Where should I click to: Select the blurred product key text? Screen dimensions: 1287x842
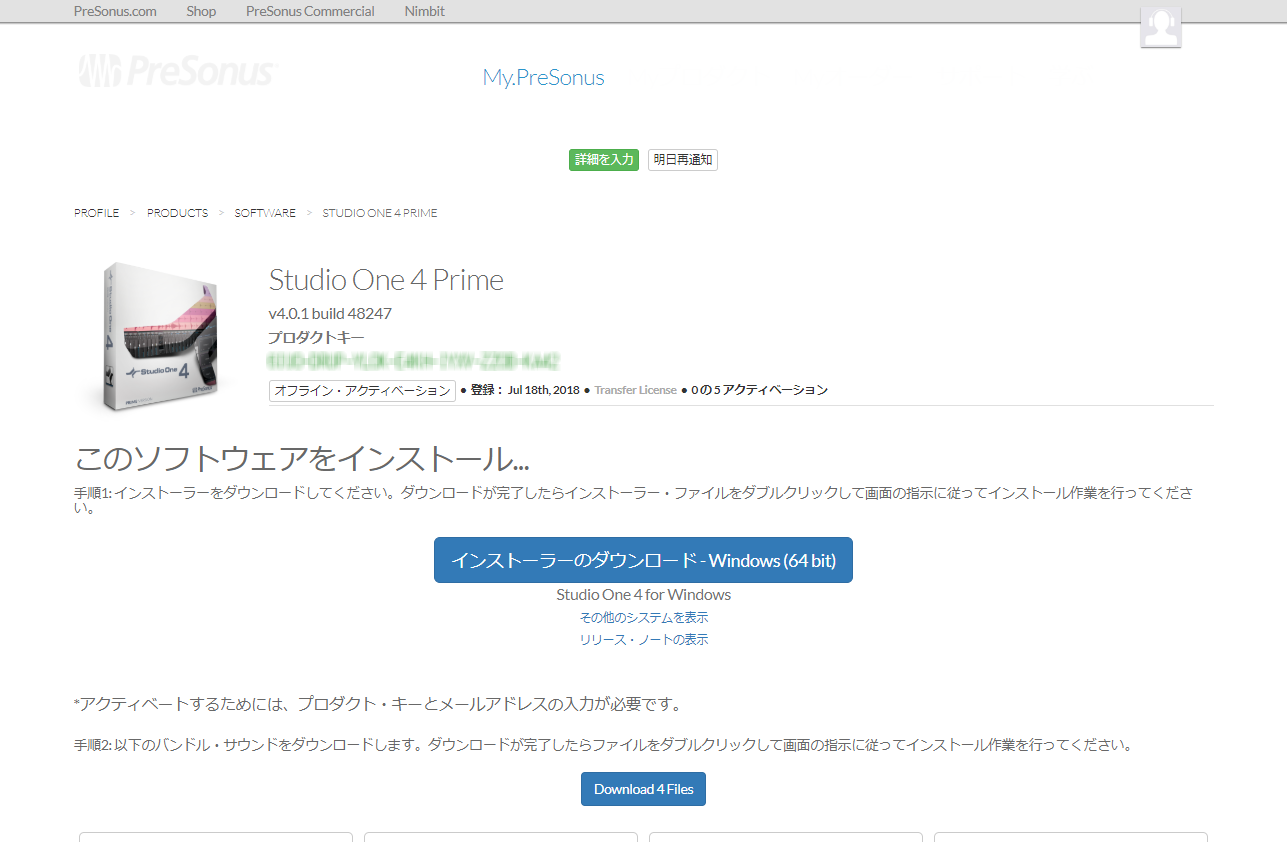click(413, 361)
